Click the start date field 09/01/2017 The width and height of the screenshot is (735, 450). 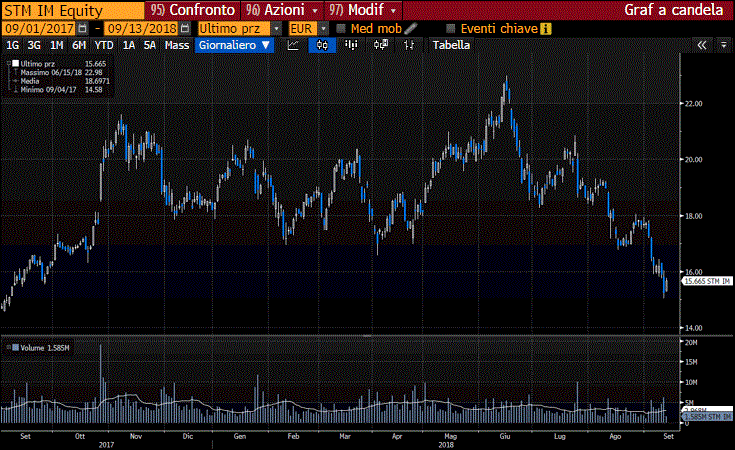pos(39,29)
